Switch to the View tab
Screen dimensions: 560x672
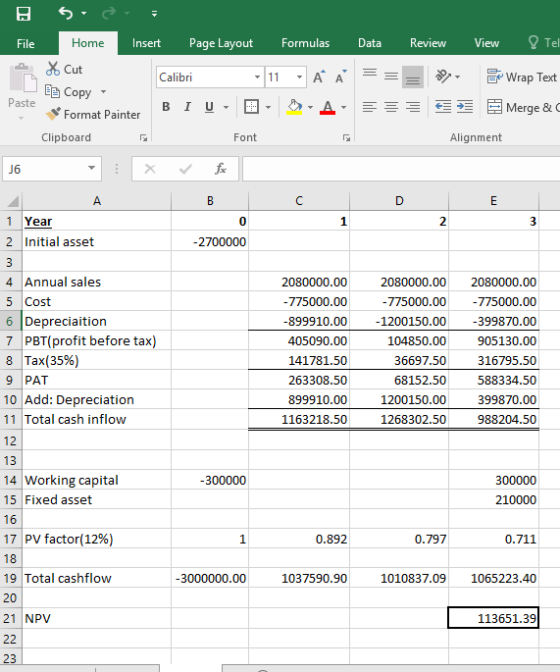tap(487, 43)
